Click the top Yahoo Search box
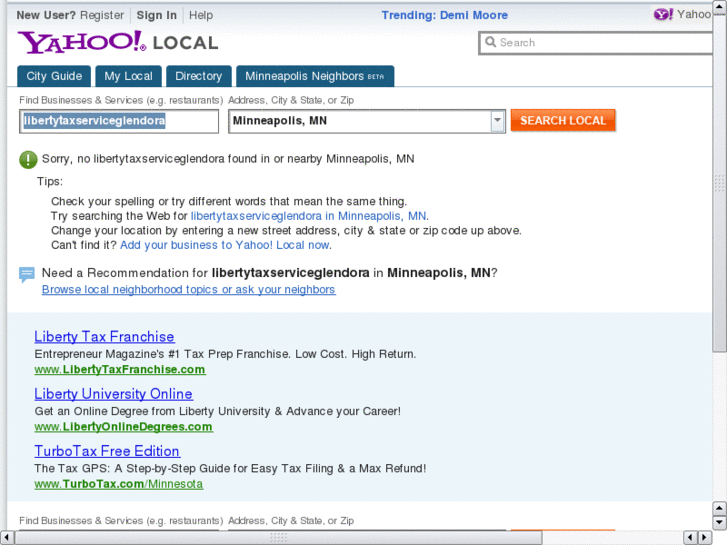727x545 pixels. pyautogui.click(x=596, y=43)
